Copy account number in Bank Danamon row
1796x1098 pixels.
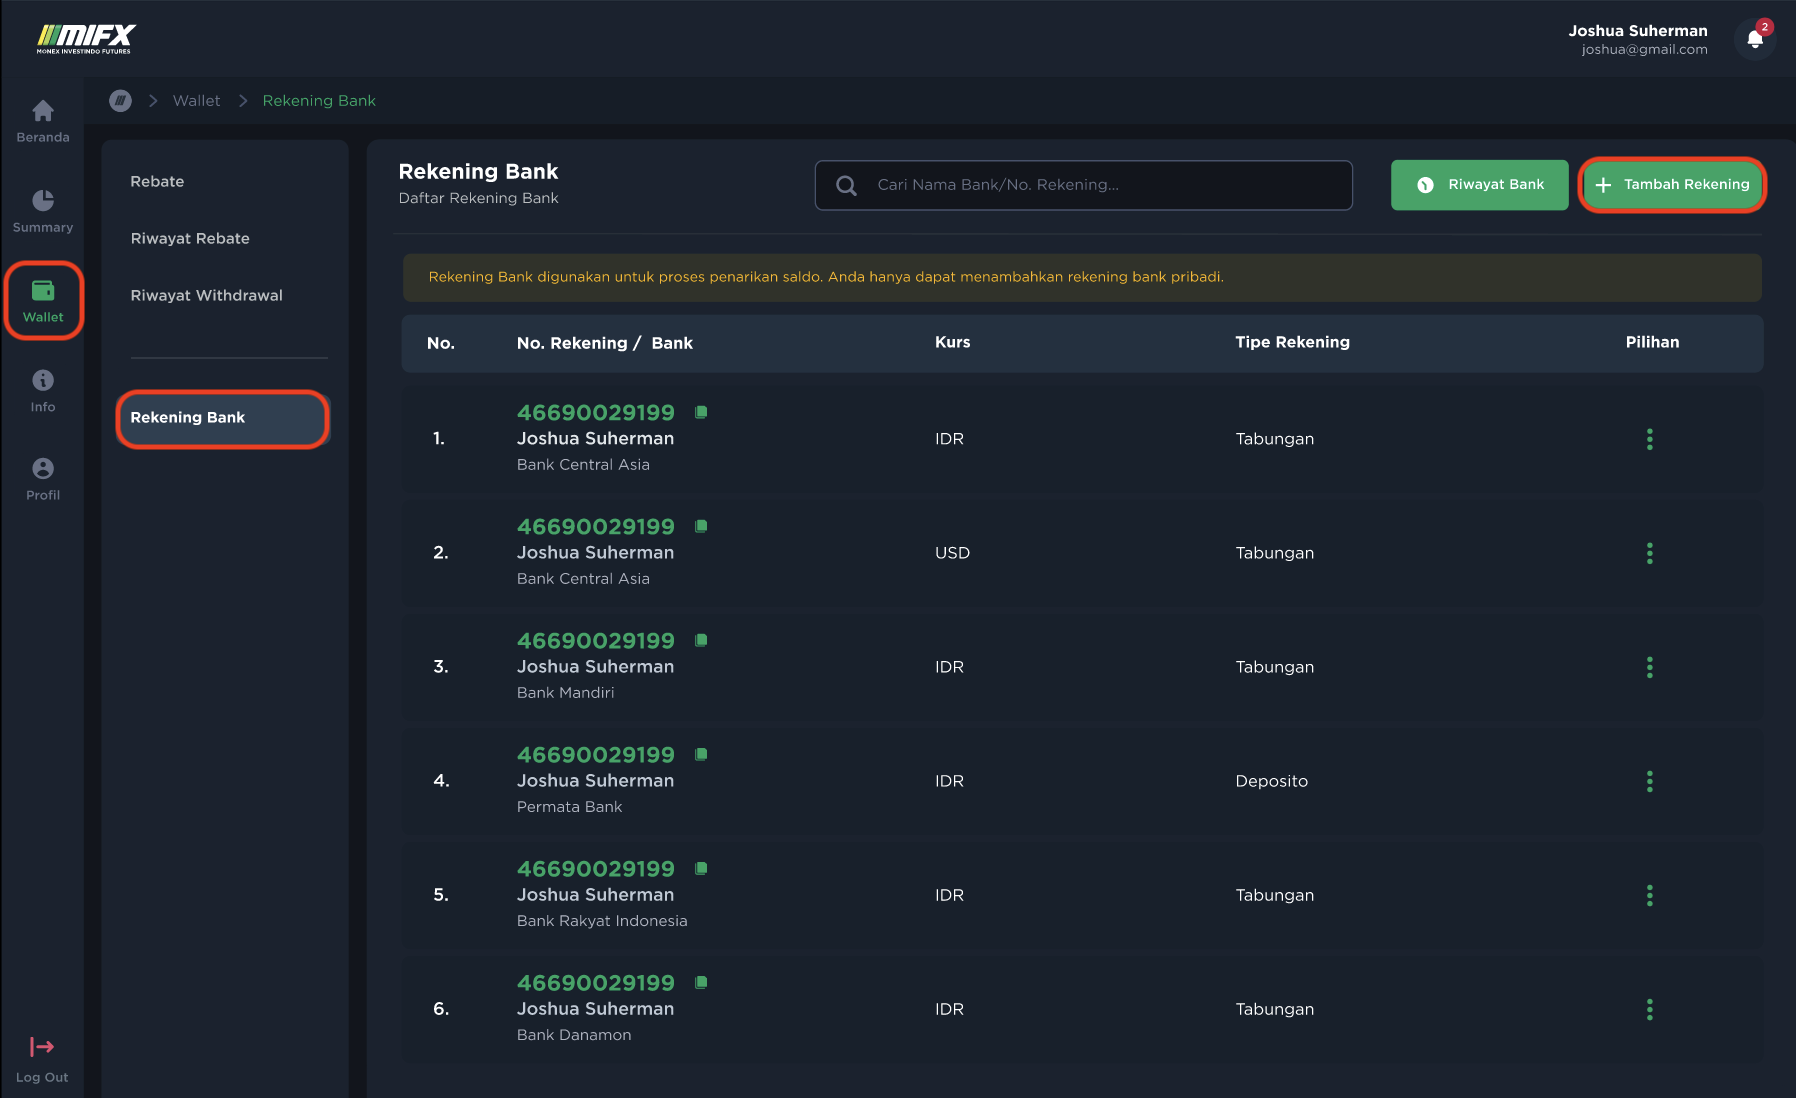point(702,982)
